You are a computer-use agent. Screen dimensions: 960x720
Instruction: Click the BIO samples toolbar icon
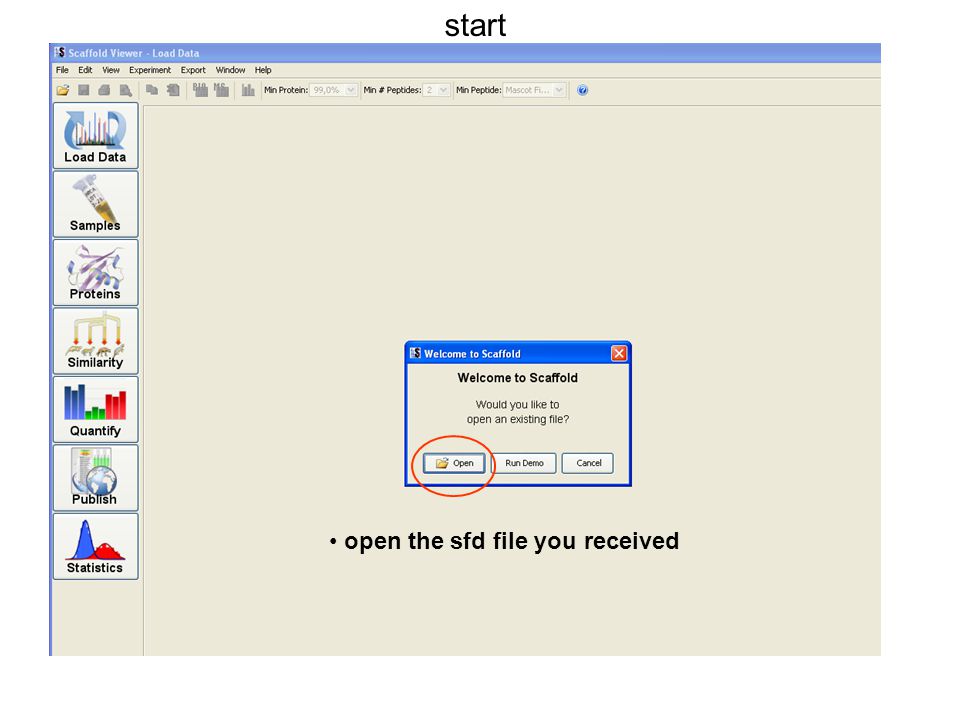[200, 90]
